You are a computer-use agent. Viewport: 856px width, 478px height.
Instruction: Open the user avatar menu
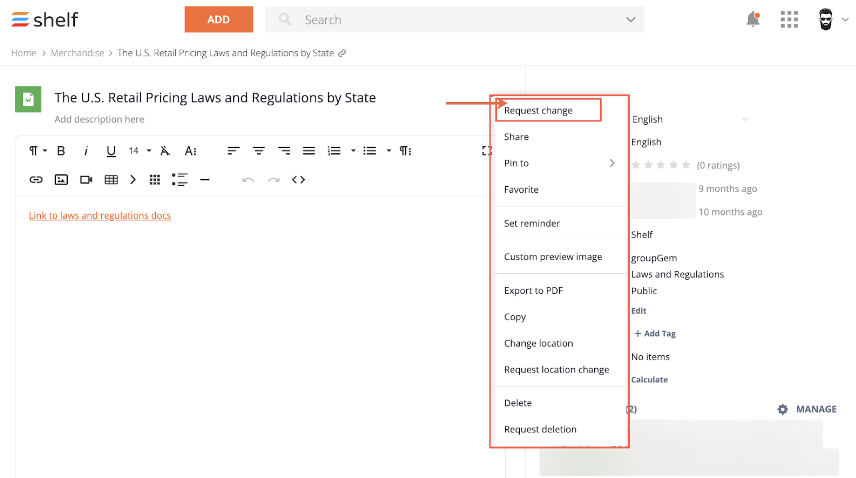tap(825, 20)
